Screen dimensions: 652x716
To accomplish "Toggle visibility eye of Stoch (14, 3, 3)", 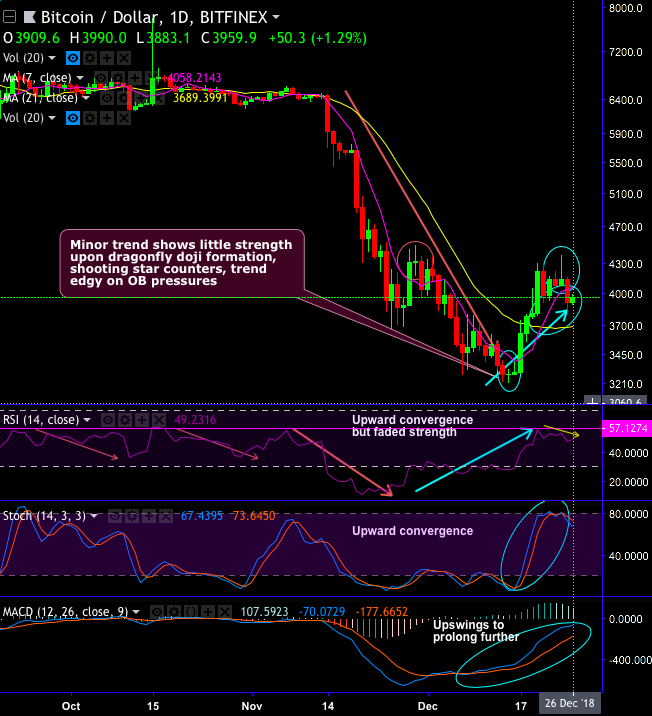I will point(115,516).
